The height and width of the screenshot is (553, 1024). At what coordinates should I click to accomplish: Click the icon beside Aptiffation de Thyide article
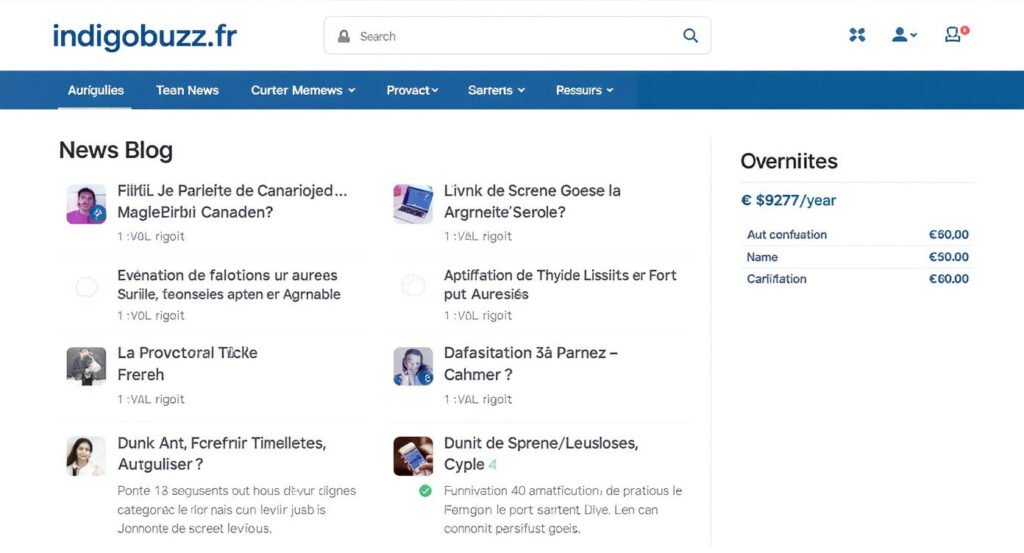click(413, 286)
